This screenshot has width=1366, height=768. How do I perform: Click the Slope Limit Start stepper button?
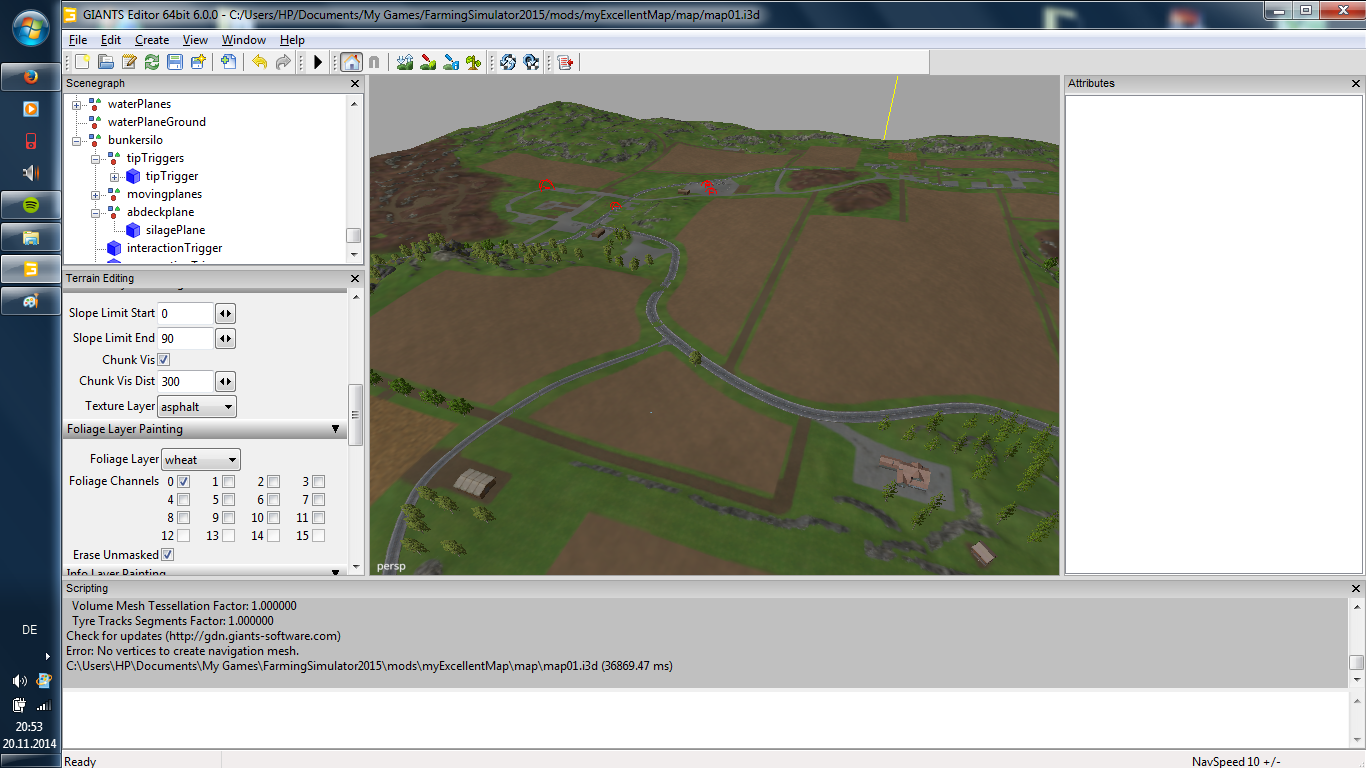pos(225,313)
